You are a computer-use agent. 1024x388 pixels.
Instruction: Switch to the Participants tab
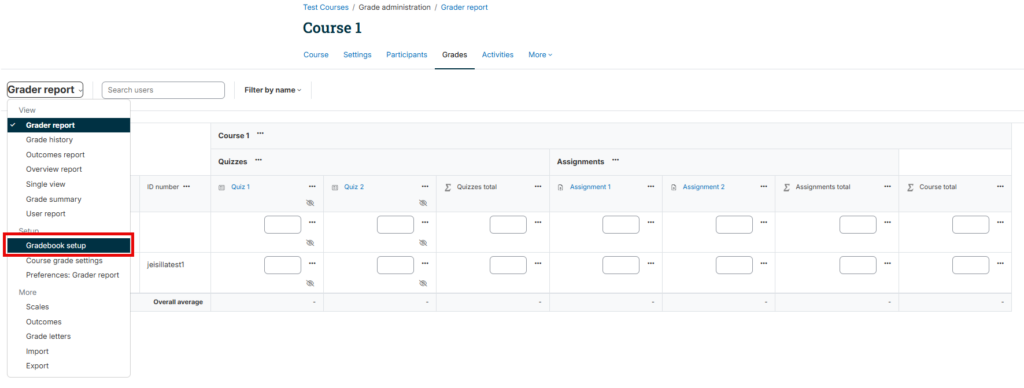(x=406, y=55)
